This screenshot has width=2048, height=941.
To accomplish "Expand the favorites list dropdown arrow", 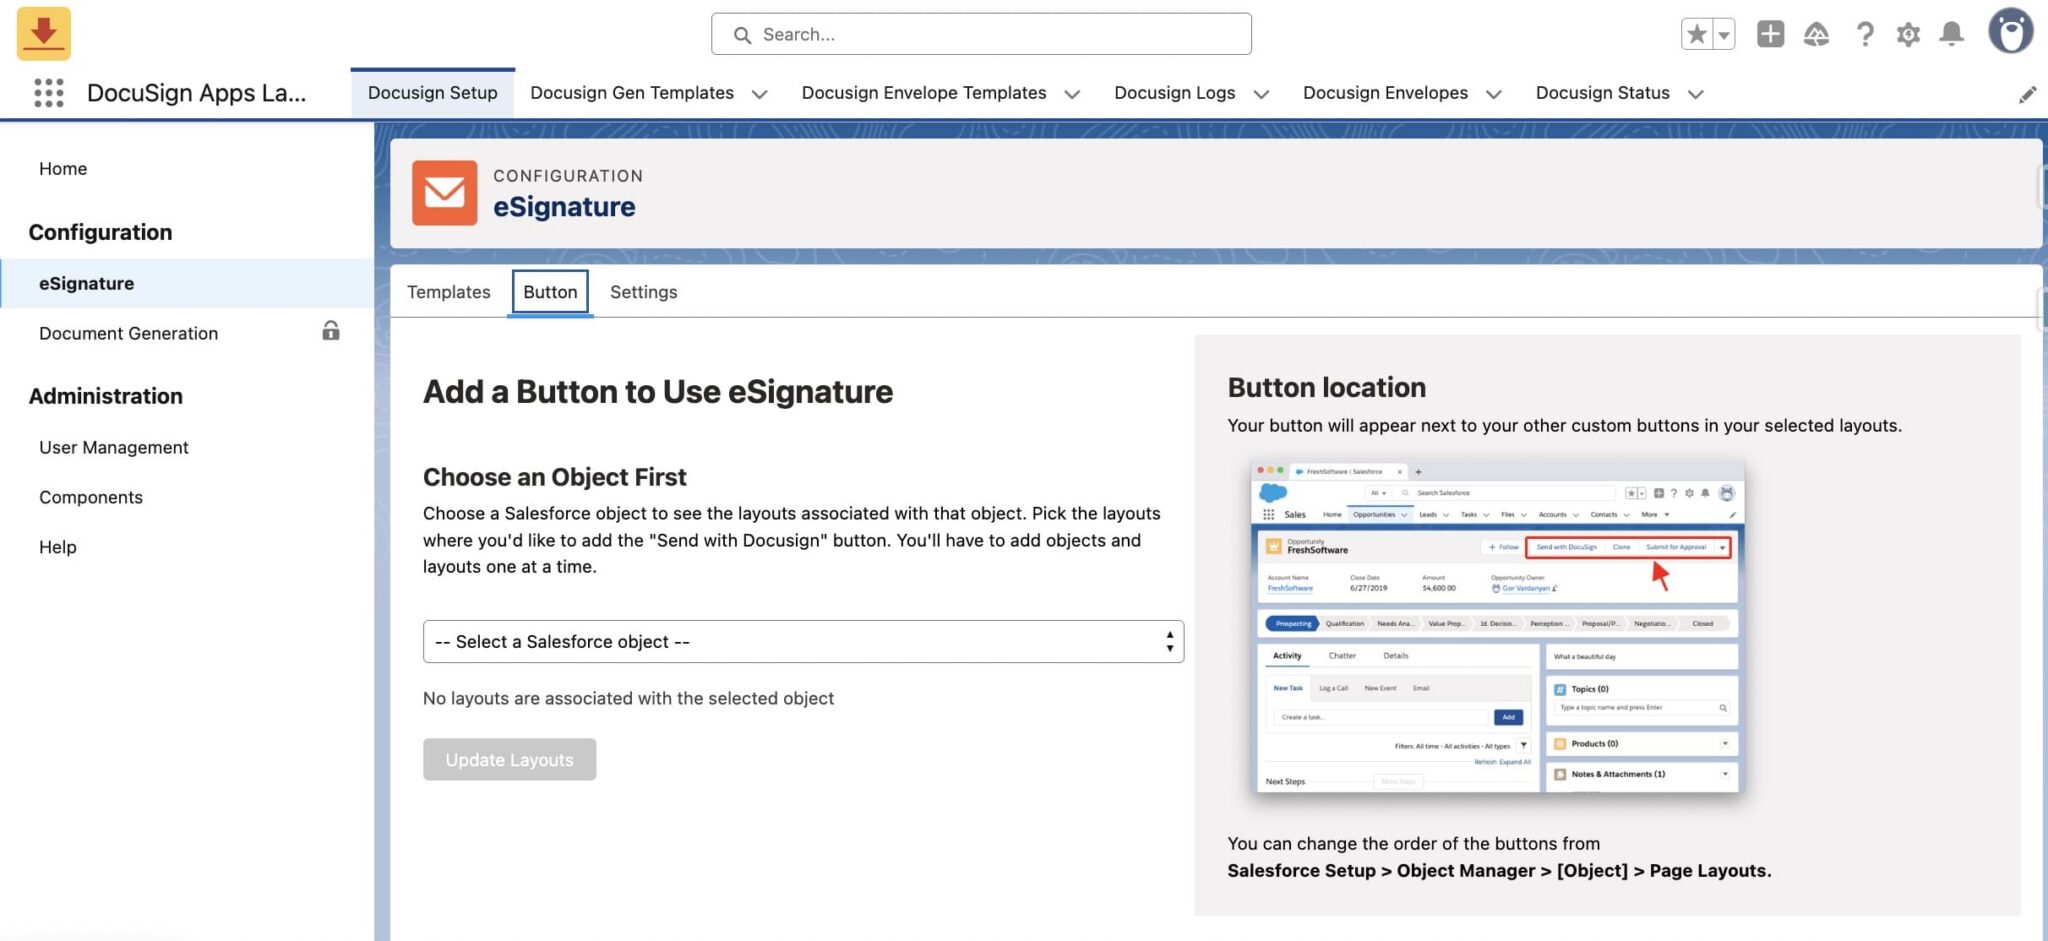I will (1722, 33).
